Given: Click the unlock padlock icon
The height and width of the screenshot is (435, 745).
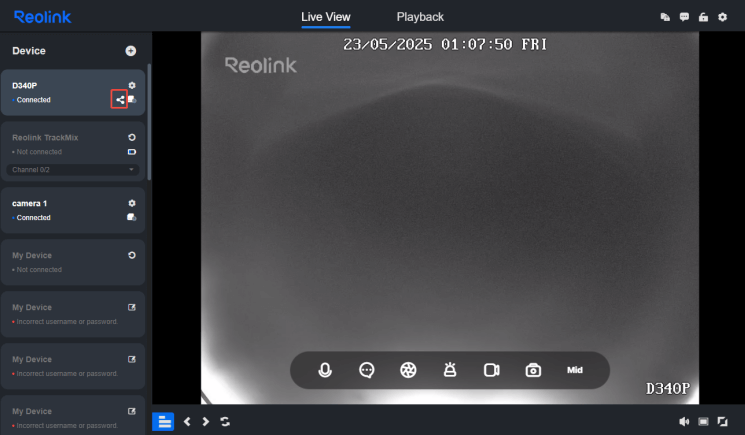Looking at the screenshot, I should pos(703,17).
